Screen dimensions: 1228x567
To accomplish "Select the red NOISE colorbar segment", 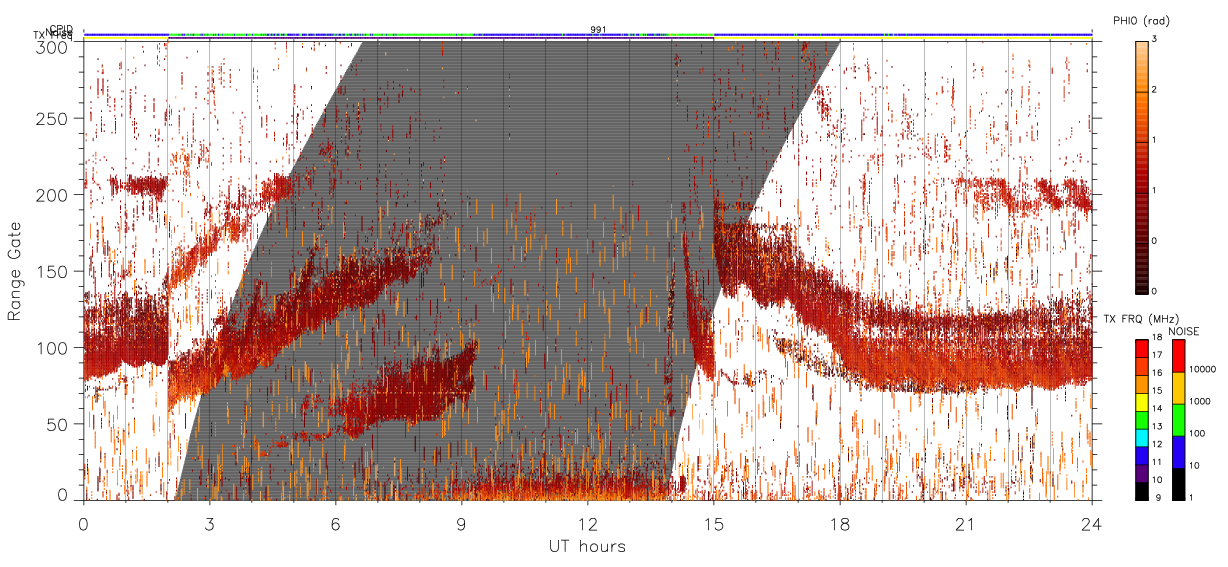I will [x=1177, y=356].
